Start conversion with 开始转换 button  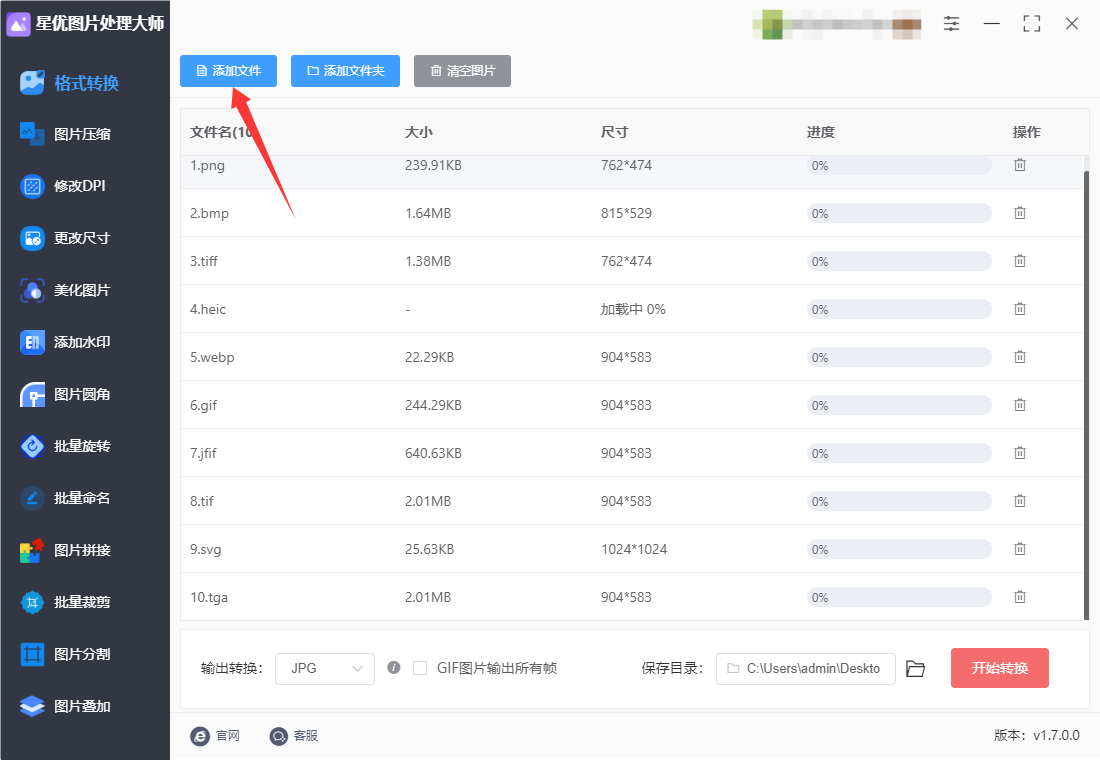click(x=1000, y=668)
